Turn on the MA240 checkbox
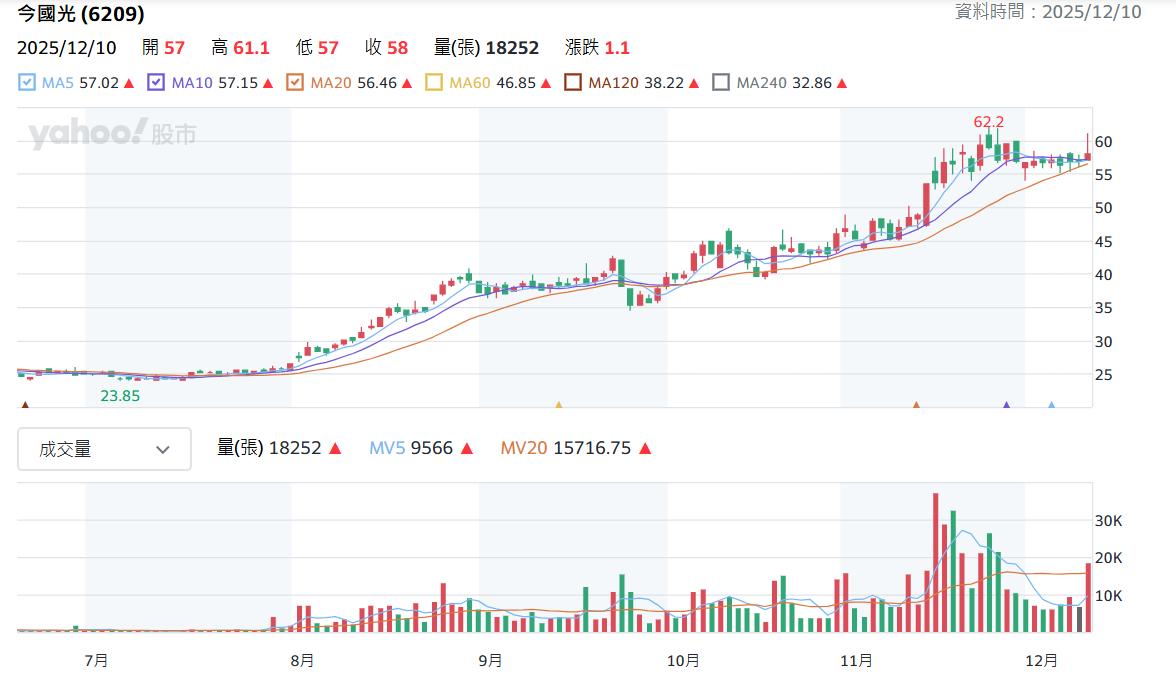 pyautogui.click(x=721, y=82)
